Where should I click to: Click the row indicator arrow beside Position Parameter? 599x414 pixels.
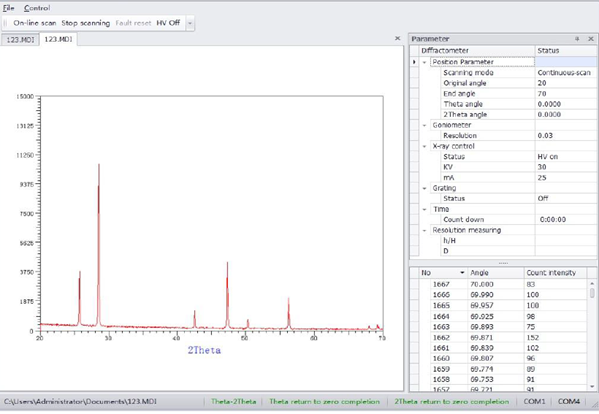tap(414, 62)
